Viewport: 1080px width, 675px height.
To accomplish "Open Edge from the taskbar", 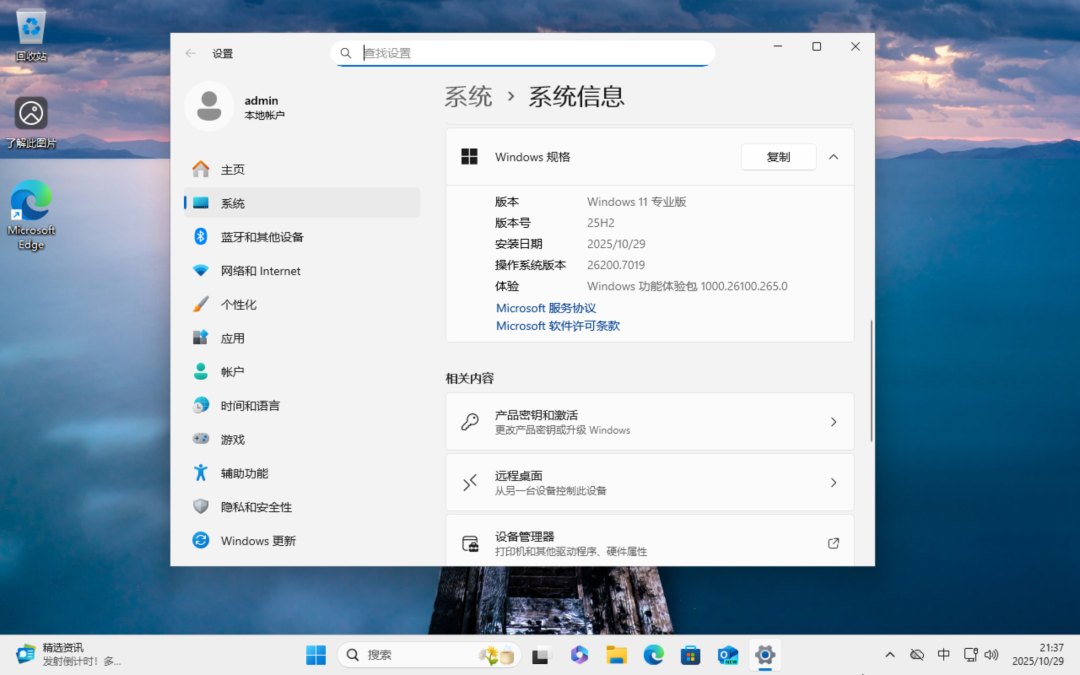I will (x=654, y=654).
